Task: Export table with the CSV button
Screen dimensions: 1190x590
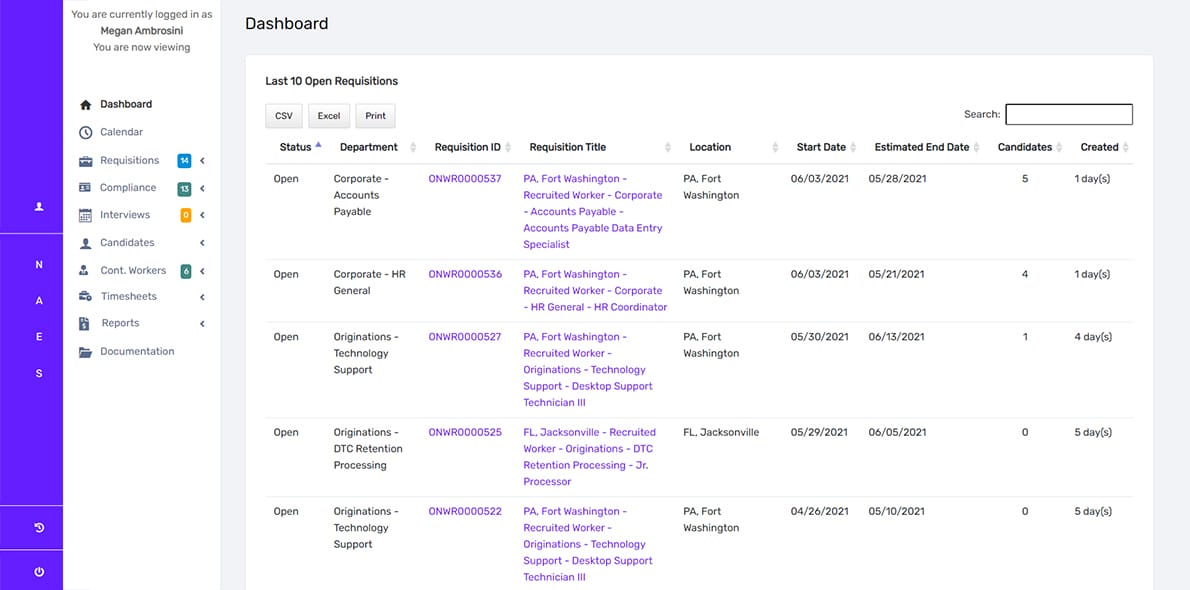Action: [284, 116]
